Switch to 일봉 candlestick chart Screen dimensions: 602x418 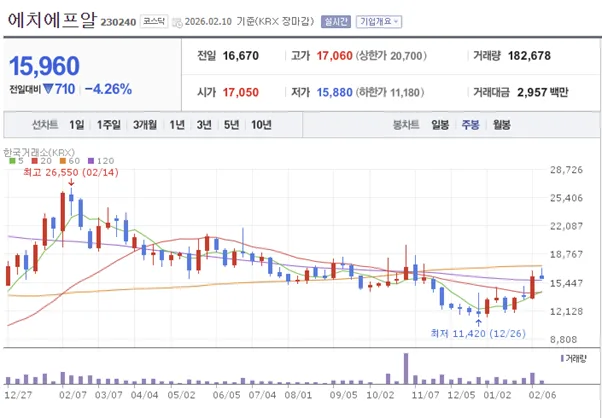(x=440, y=125)
